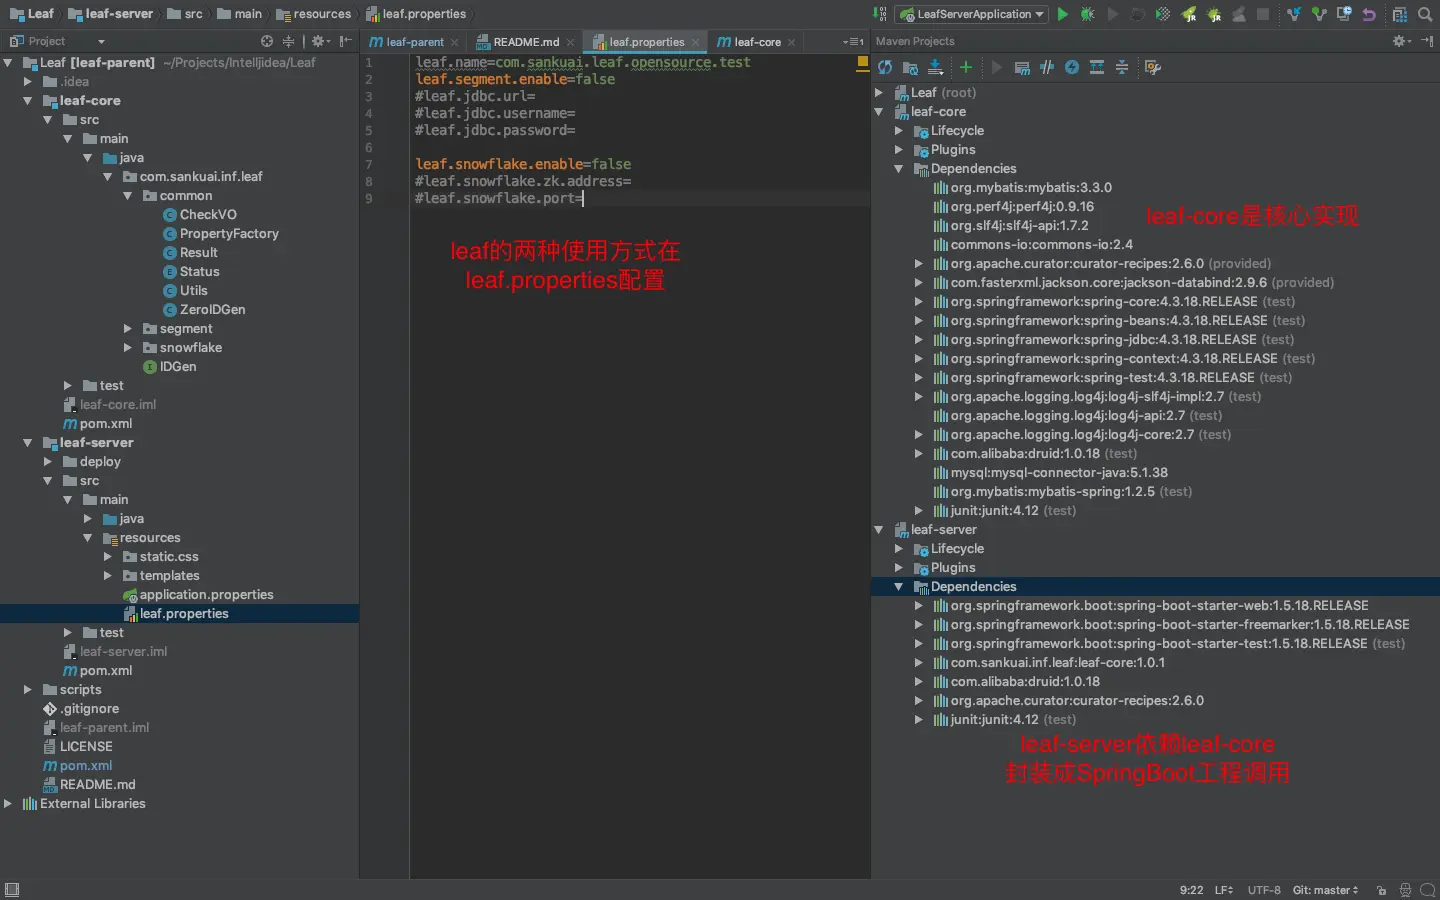Revert changes with the purple undo arrow
Image resolution: width=1440 pixels, height=900 pixels.
point(1369,14)
